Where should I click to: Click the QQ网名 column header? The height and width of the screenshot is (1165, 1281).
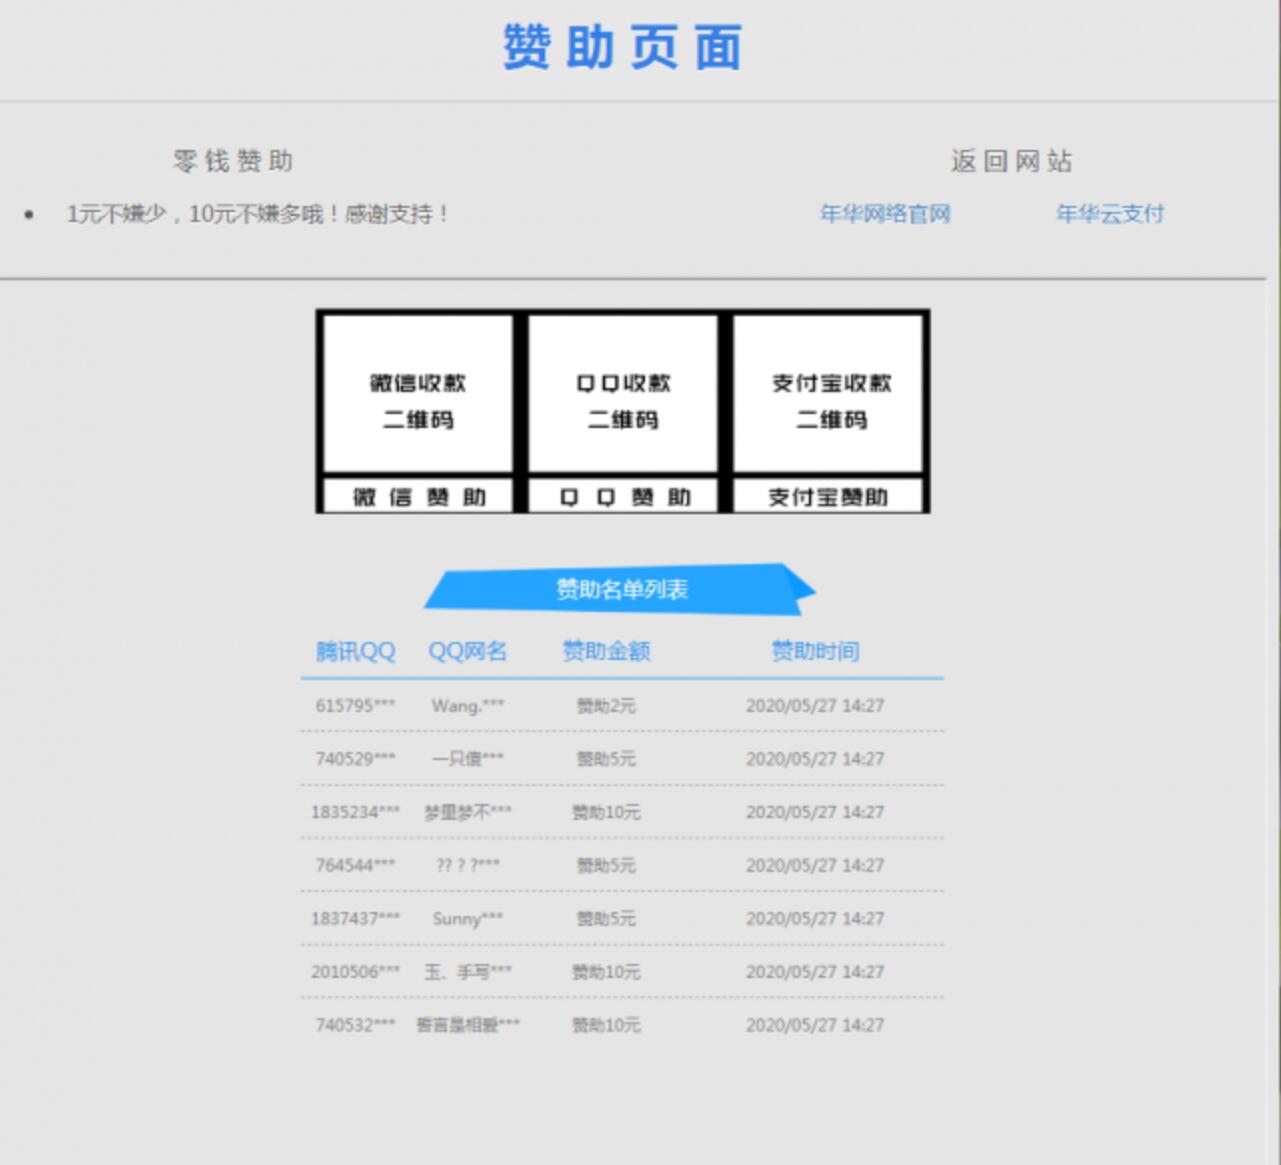click(x=467, y=652)
